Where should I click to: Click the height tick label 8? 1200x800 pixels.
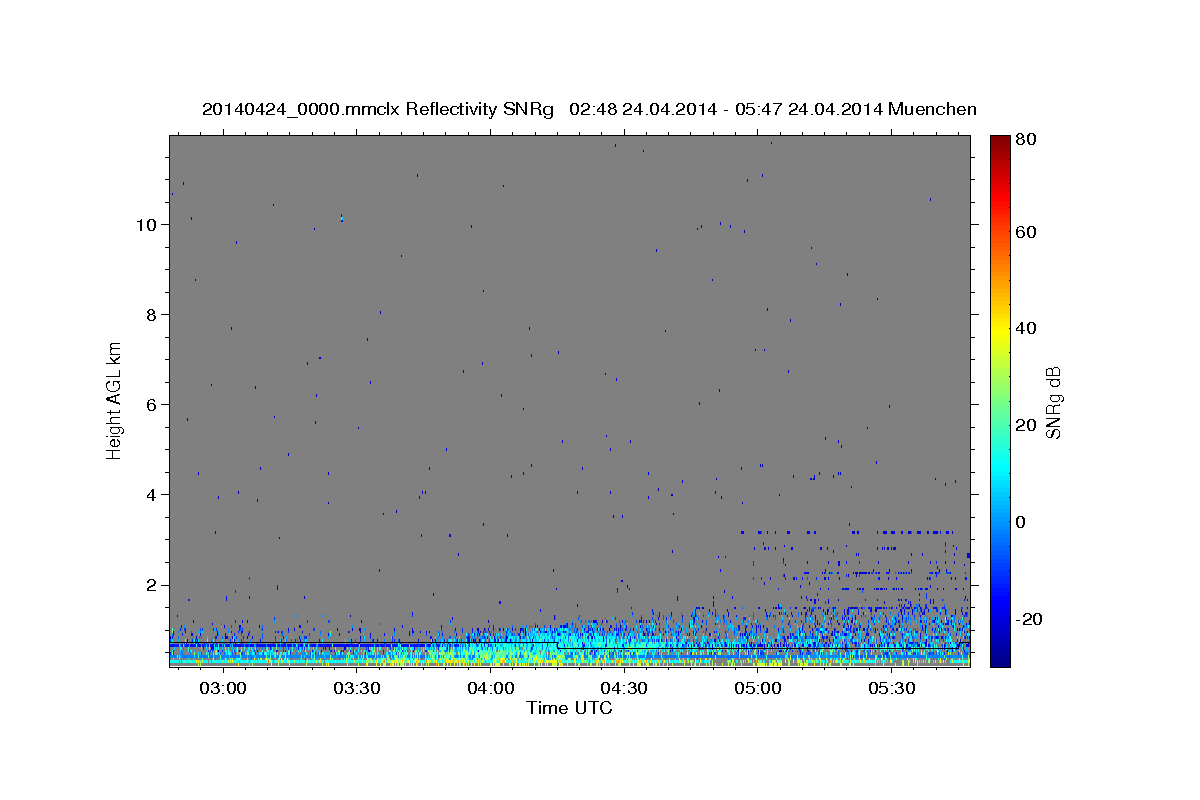pos(150,315)
